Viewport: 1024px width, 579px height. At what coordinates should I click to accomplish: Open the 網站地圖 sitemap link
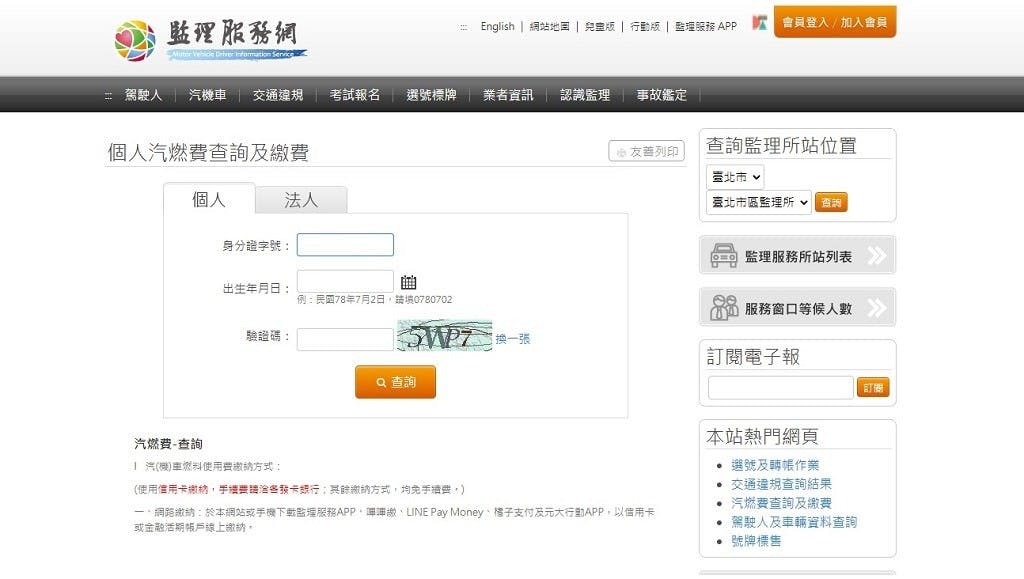coord(549,26)
